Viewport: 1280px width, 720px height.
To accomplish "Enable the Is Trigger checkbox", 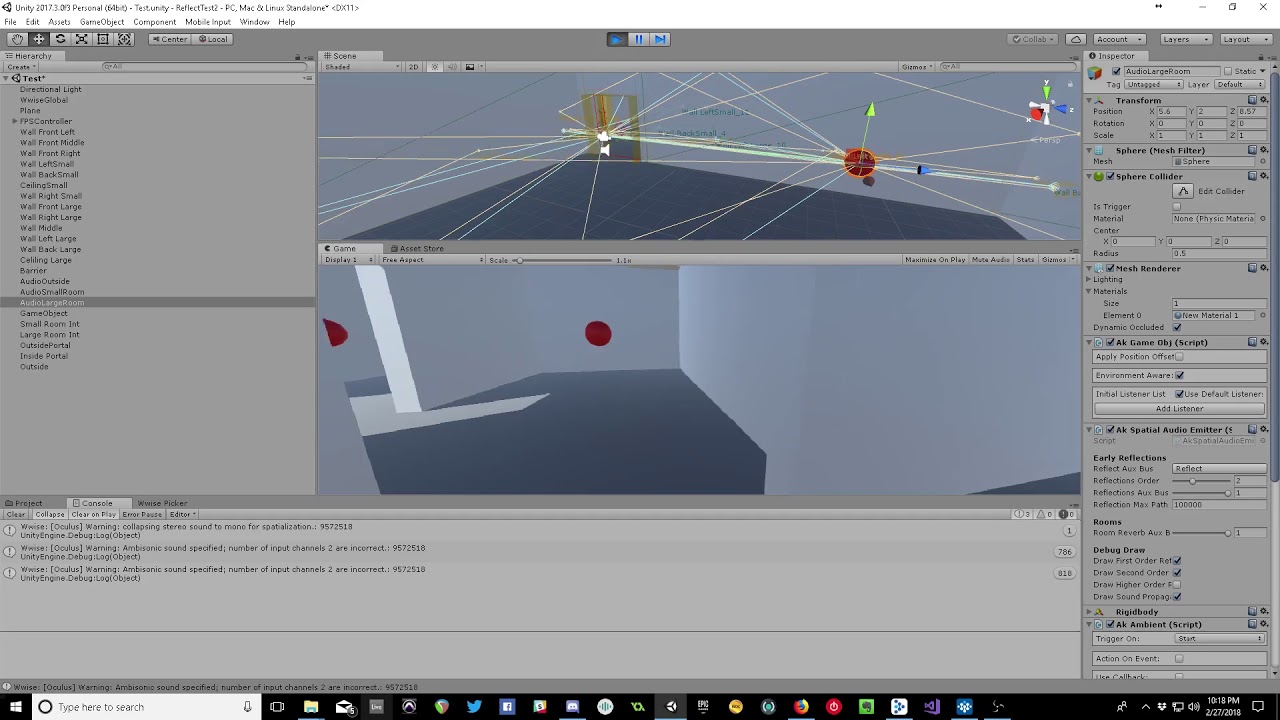I will pos(1177,207).
